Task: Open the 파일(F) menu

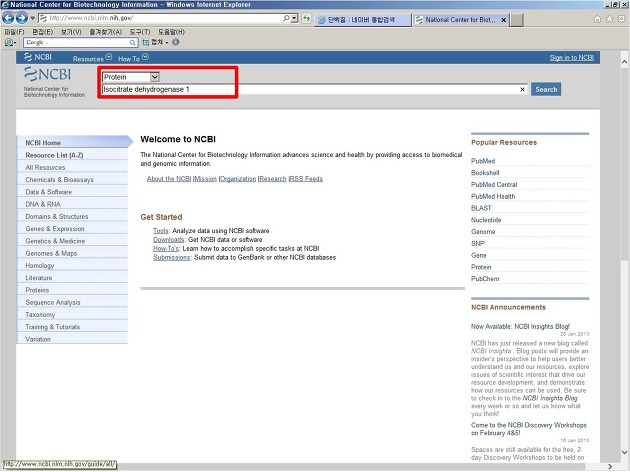Action: coord(14,32)
